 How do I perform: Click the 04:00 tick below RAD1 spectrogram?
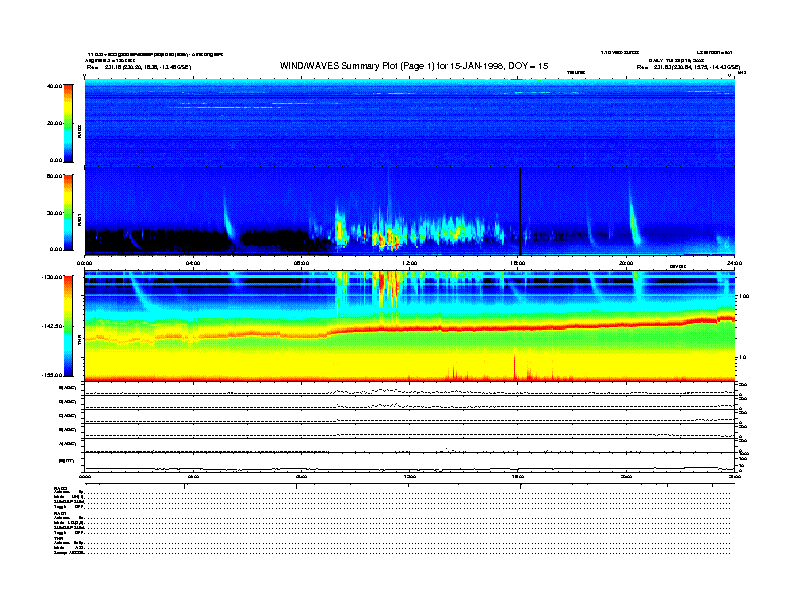click(x=193, y=263)
